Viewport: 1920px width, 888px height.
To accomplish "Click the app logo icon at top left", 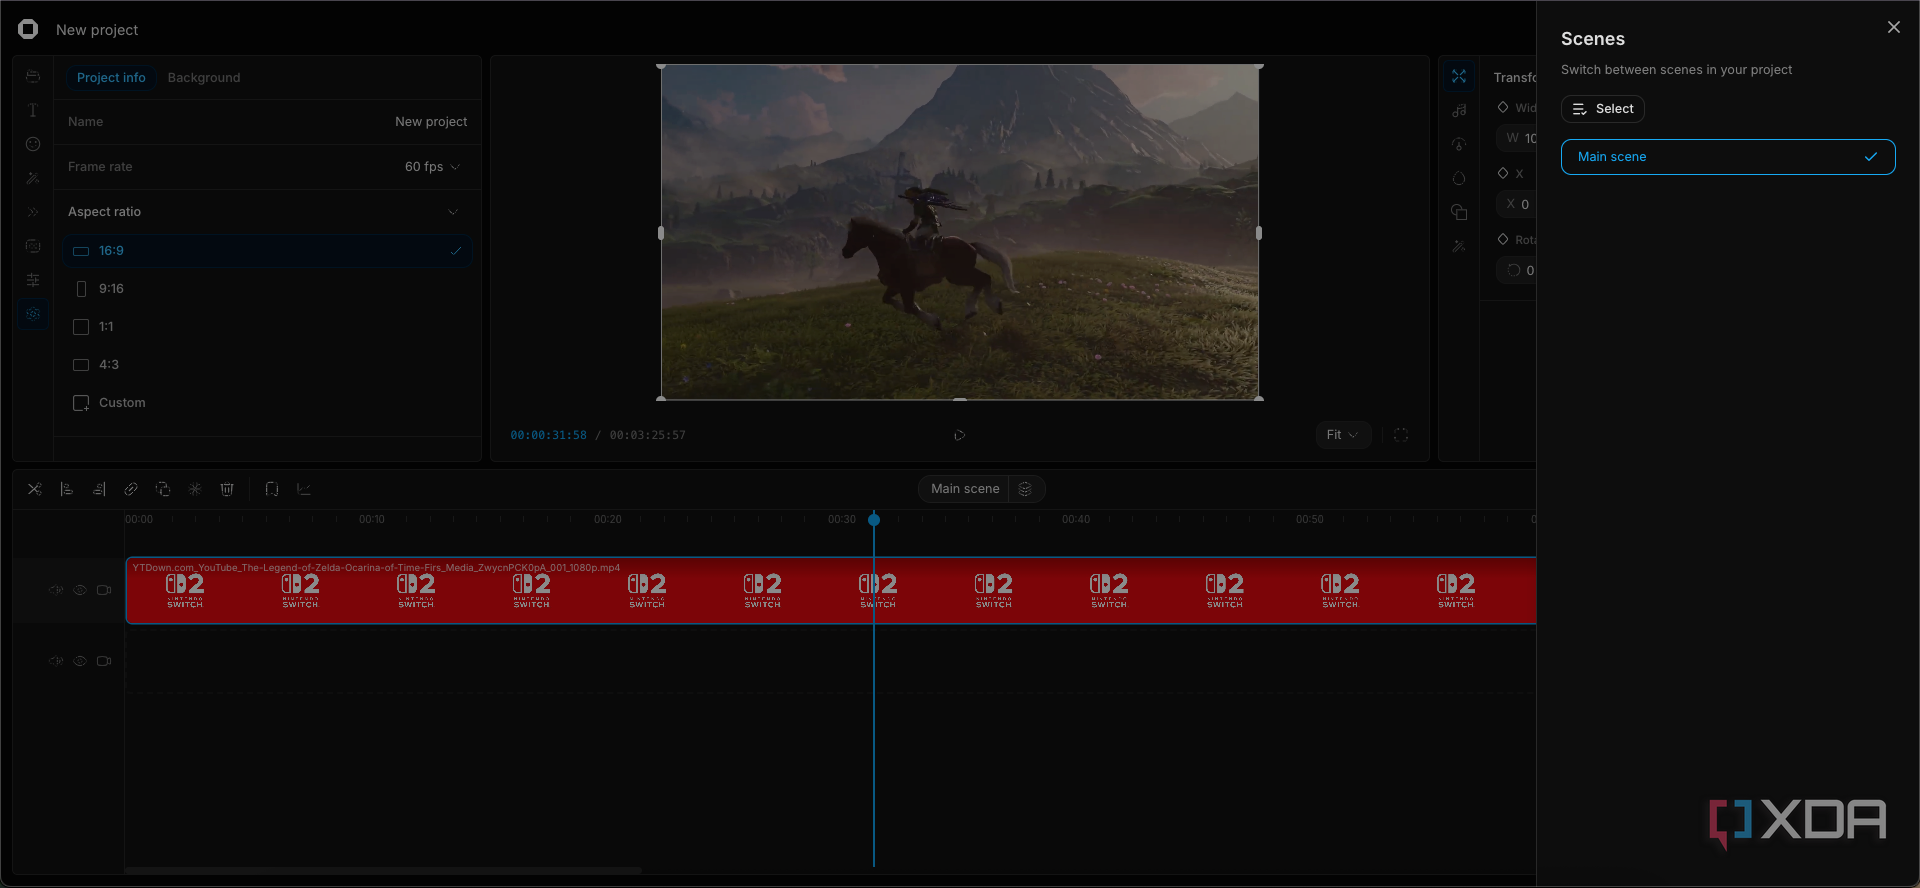I will [28, 29].
